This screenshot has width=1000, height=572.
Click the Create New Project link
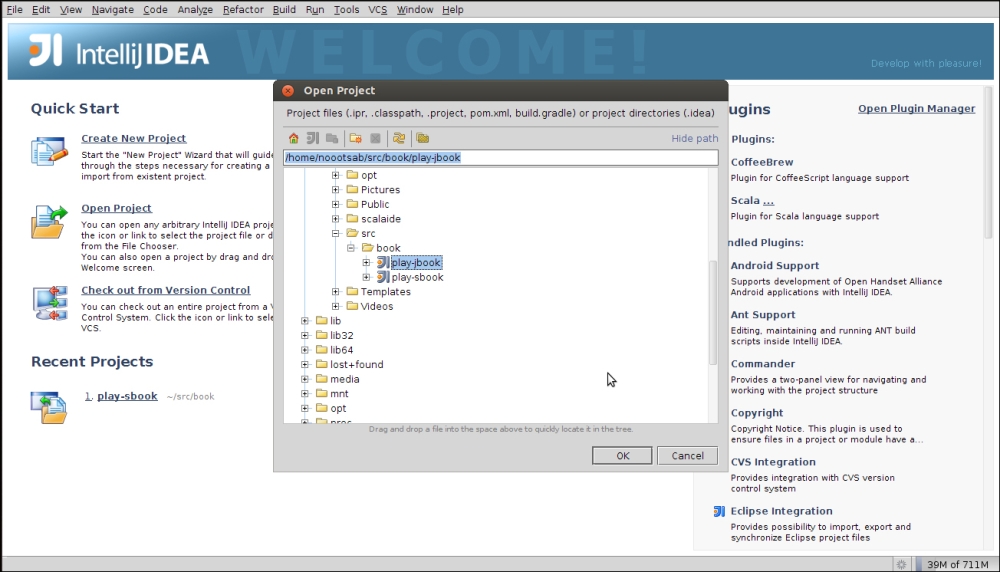click(x=133, y=138)
